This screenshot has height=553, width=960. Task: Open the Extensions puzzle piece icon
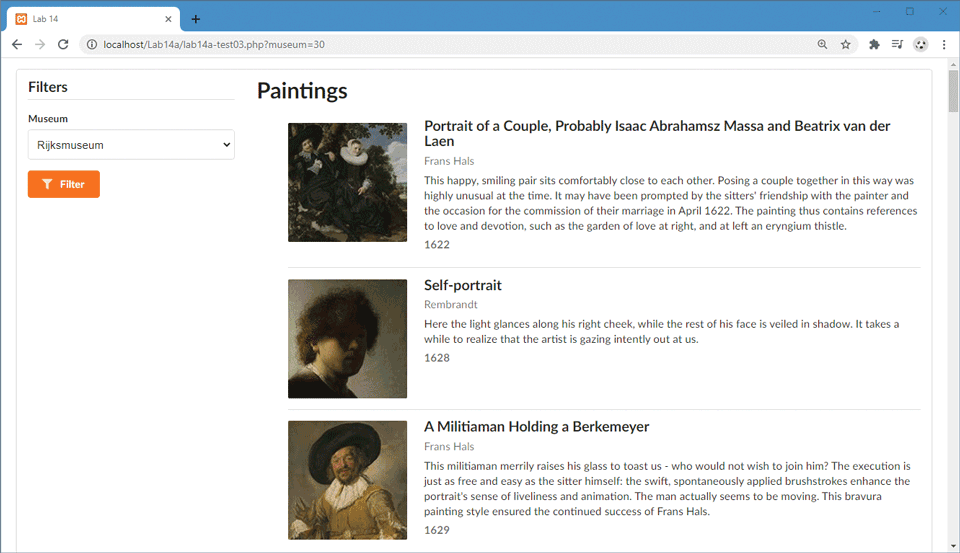[874, 45]
